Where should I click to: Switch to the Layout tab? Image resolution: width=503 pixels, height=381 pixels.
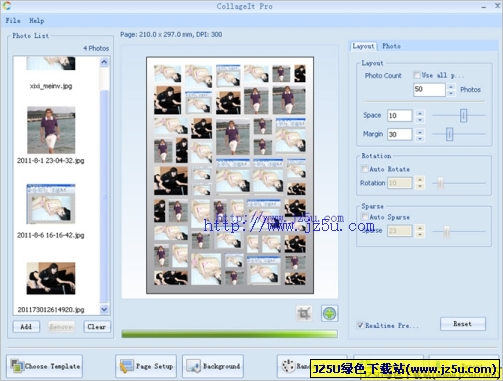tap(363, 46)
